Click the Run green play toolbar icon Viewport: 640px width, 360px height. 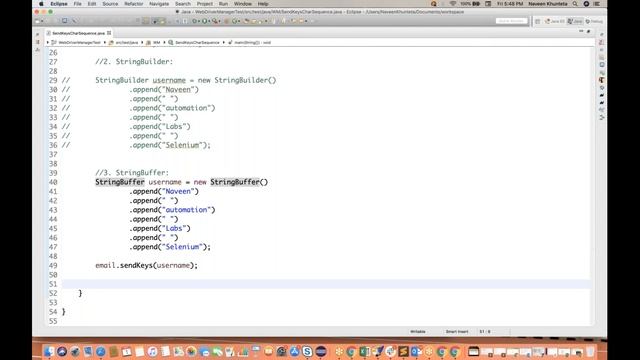coord(204,21)
